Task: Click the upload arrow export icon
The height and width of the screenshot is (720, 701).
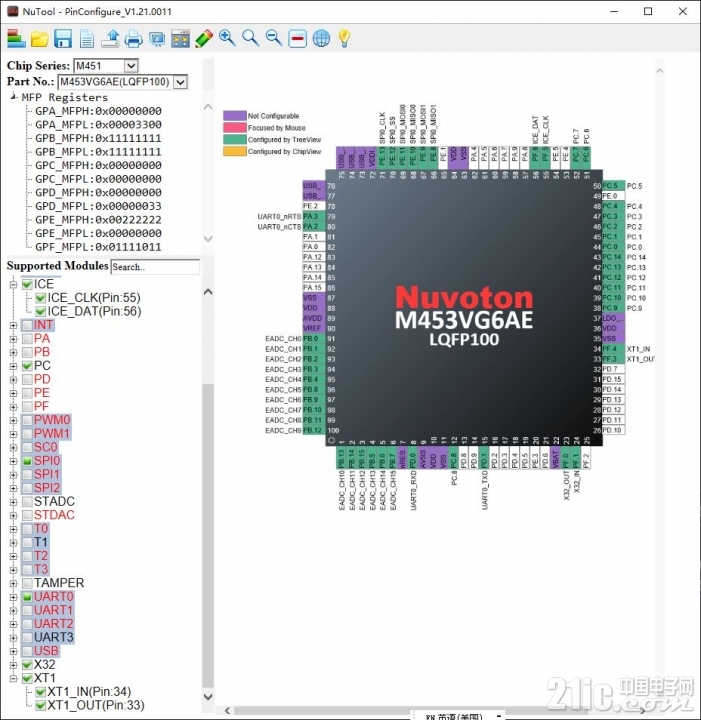Action: point(111,39)
